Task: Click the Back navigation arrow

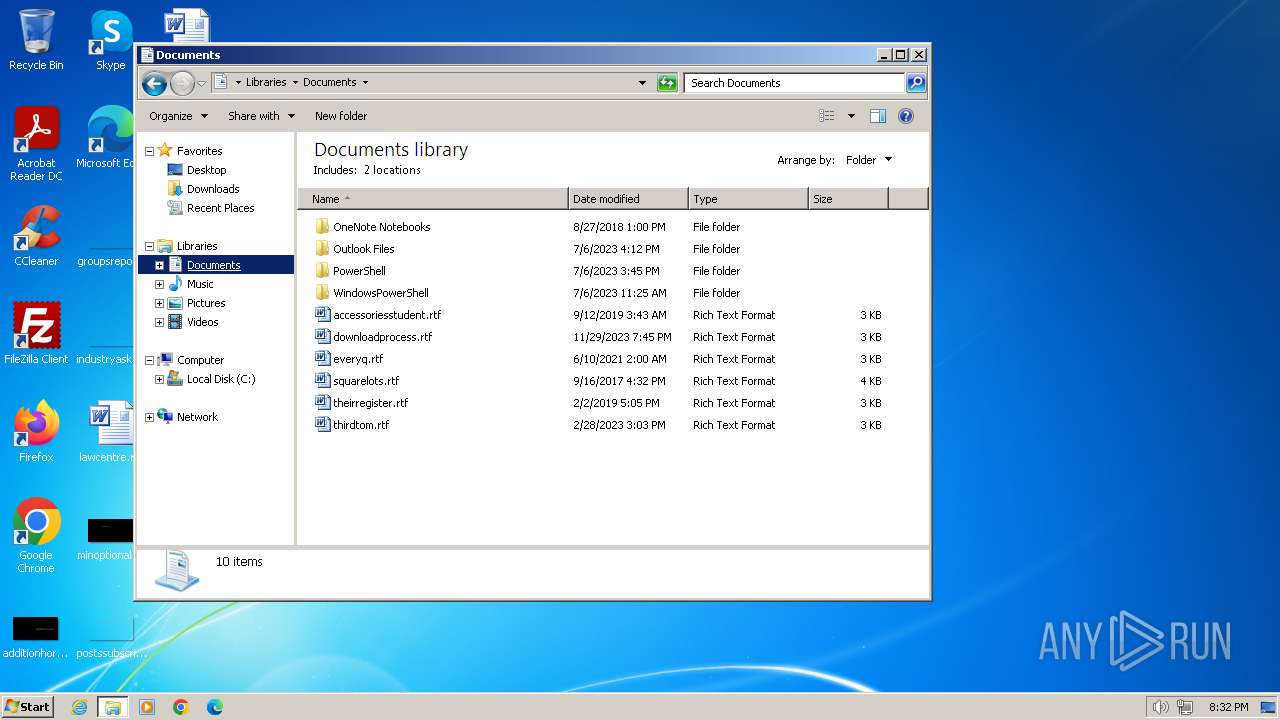Action: (154, 83)
